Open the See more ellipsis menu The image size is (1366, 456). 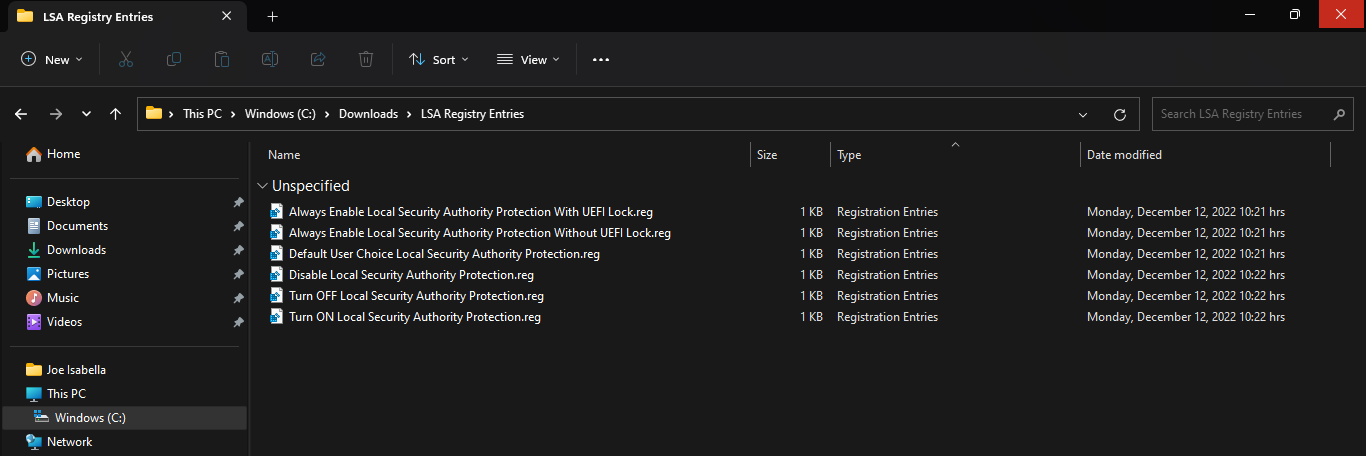[601, 59]
